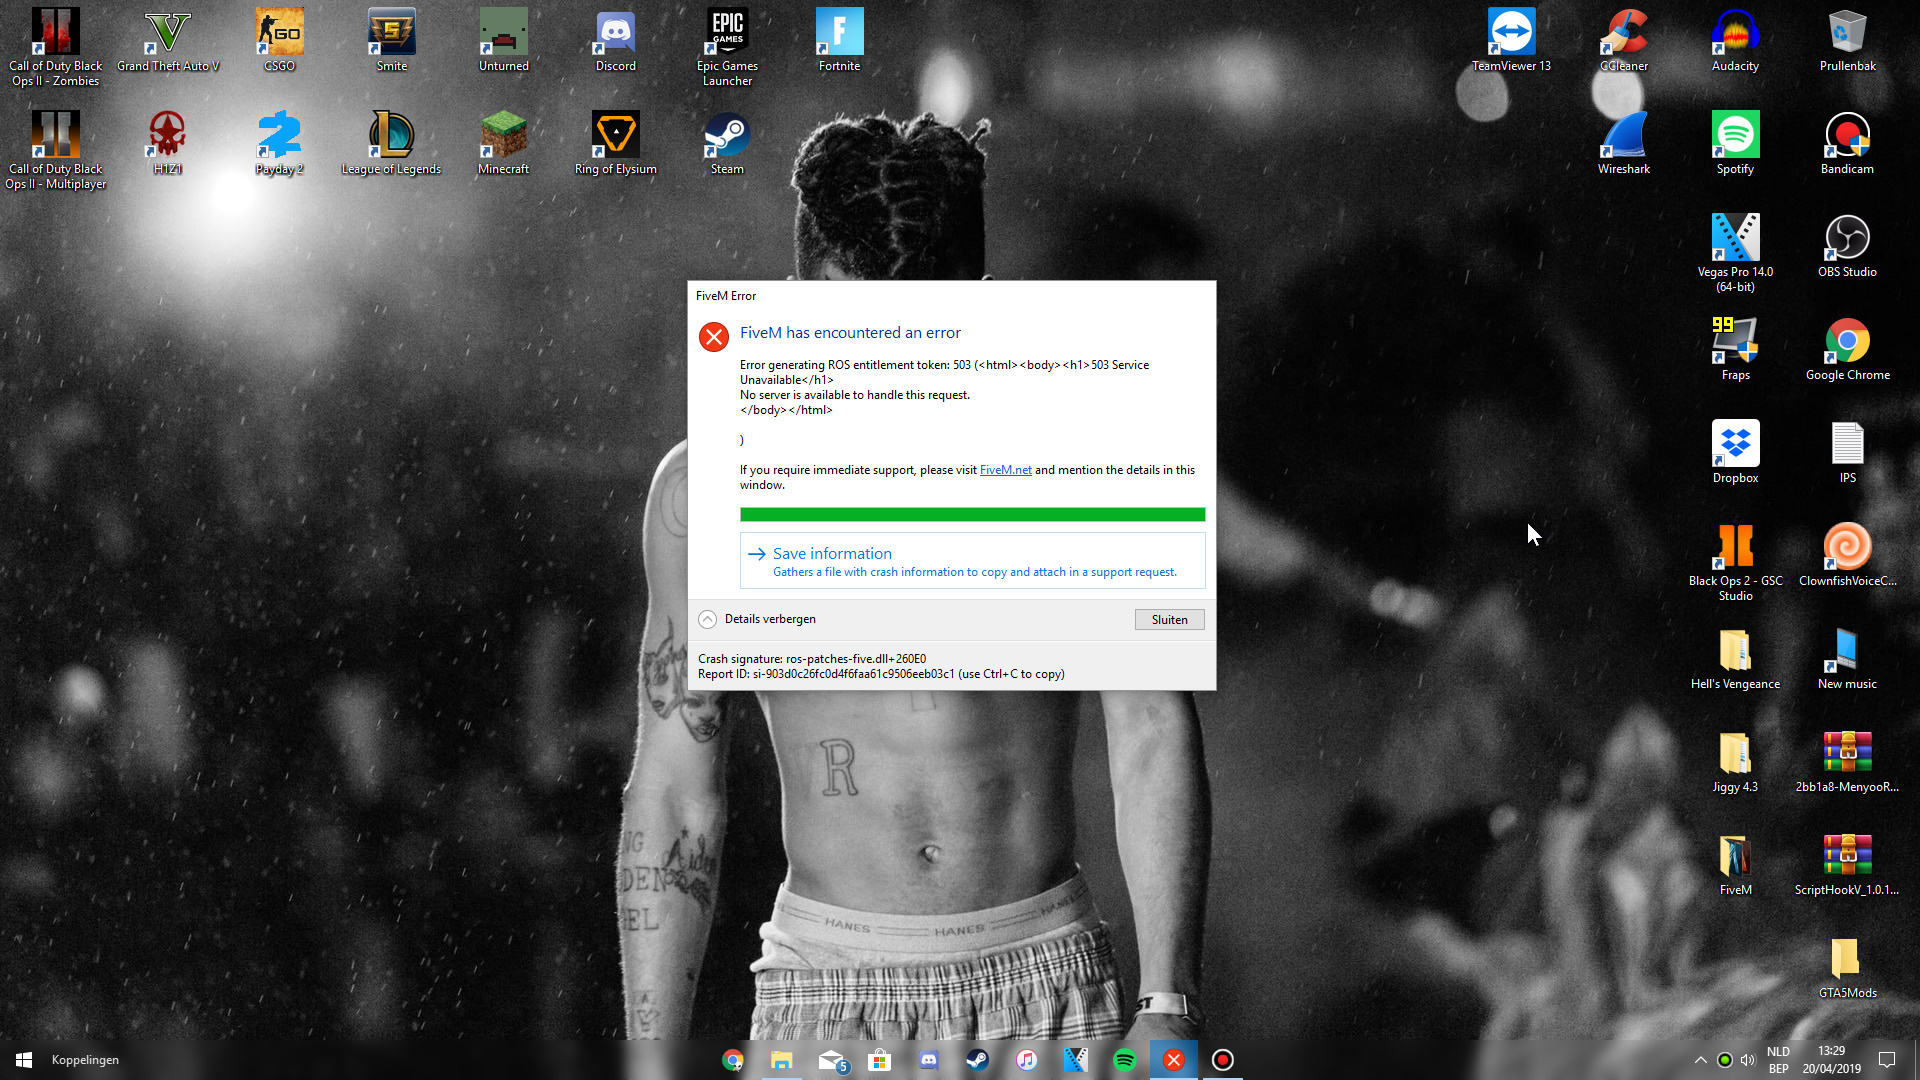Click the Koppelingen taskbar toolbar label
Viewport: 1920px width, 1080px height.
[85, 1060]
